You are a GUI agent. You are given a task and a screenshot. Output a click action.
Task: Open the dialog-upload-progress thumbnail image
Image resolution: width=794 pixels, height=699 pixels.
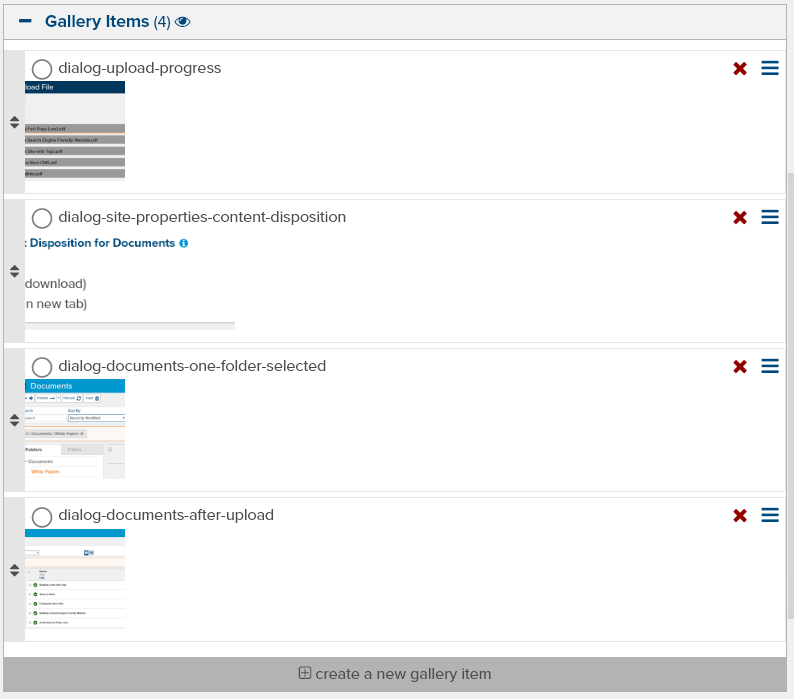(x=75, y=131)
